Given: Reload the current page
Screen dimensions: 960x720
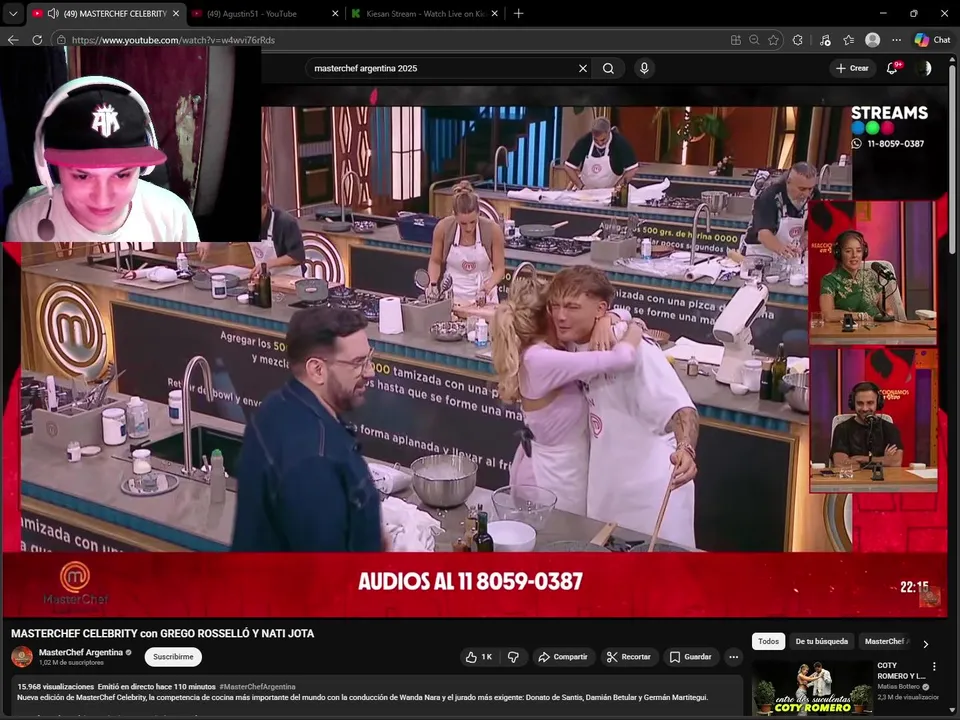Looking at the screenshot, I should (37, 40).
